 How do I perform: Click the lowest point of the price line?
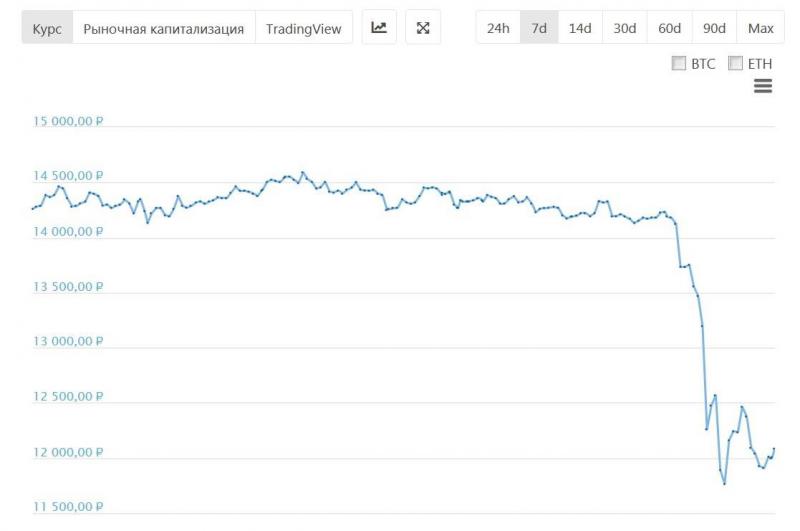(724, 484)
